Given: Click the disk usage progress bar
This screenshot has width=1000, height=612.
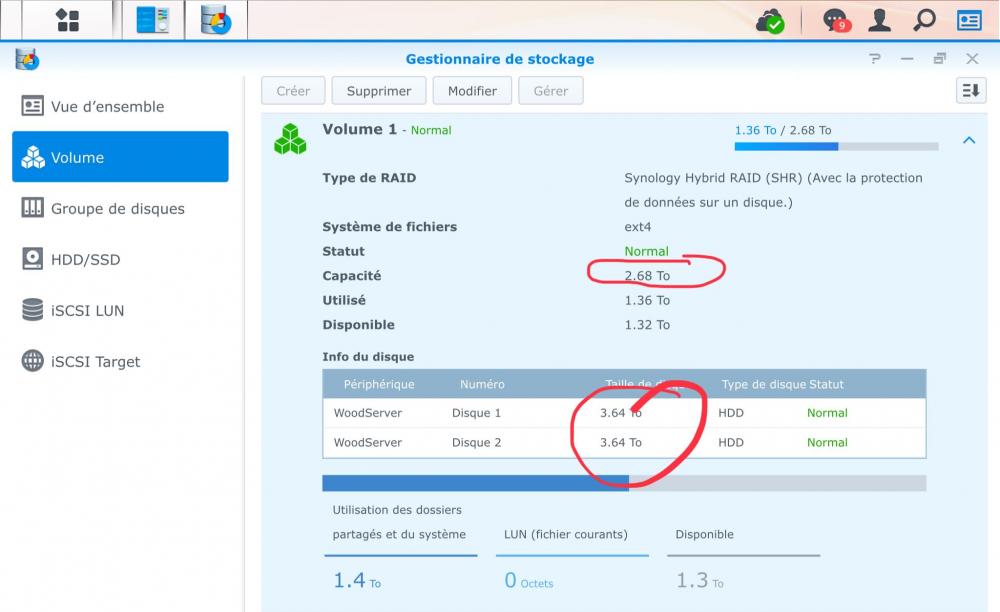Looking at the screenshot, I should click(x=624, y=483).
